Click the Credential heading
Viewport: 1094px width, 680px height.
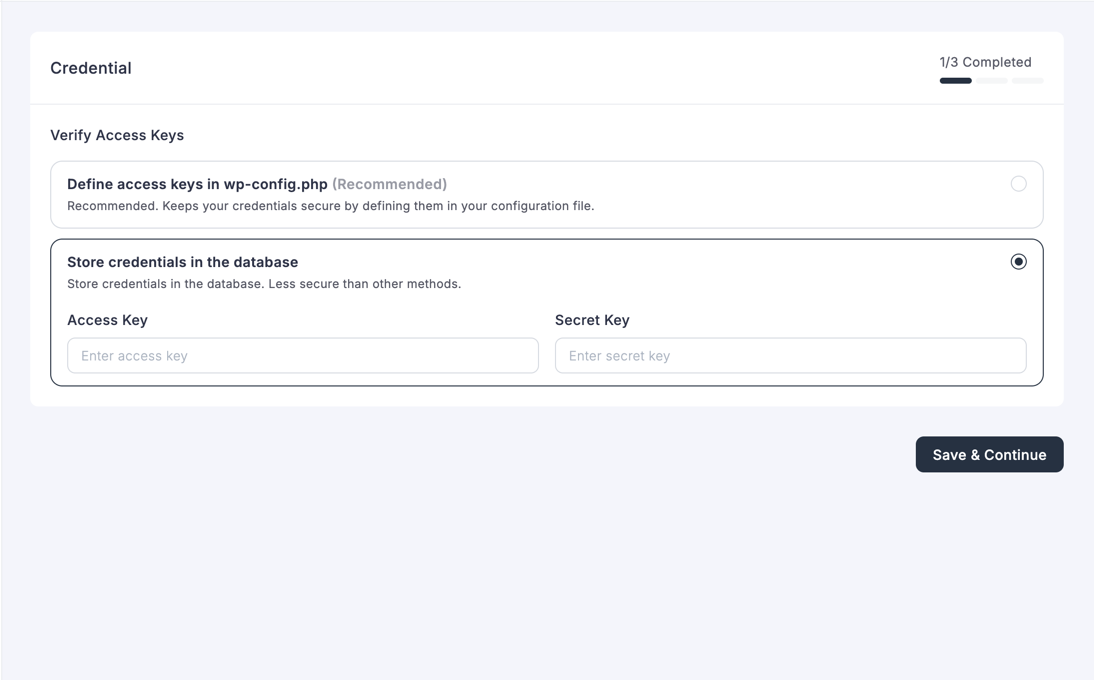tap(90, 68)
